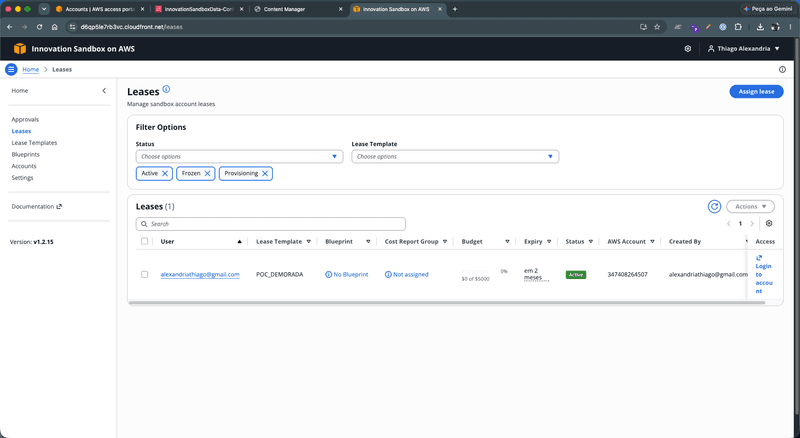Collapse the side navigation with the chevron
The width and height of the screenshot is (800, 438).
point(104,91)
